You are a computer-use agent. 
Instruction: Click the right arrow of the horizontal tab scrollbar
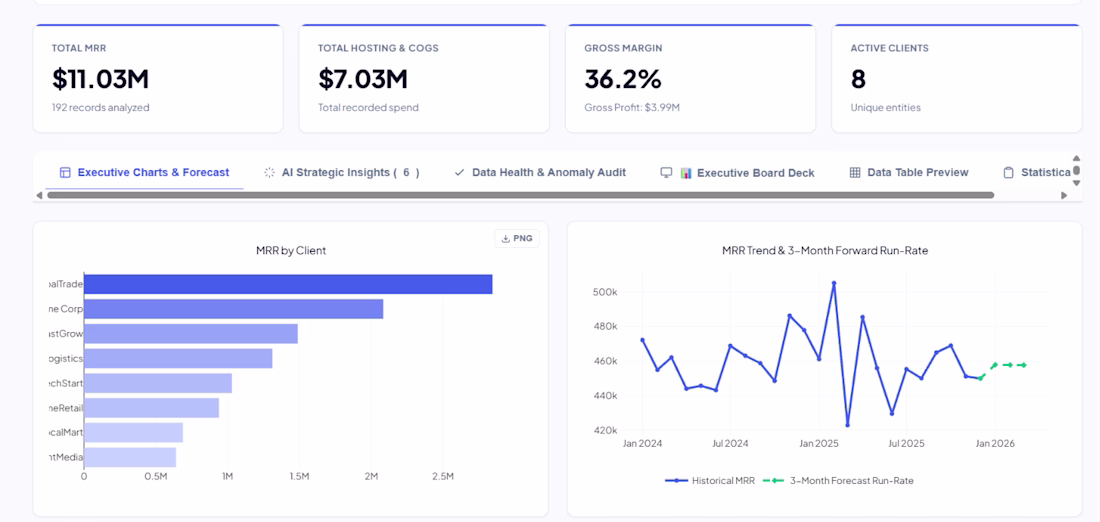pyautogui.click(x=1064, y=195)
